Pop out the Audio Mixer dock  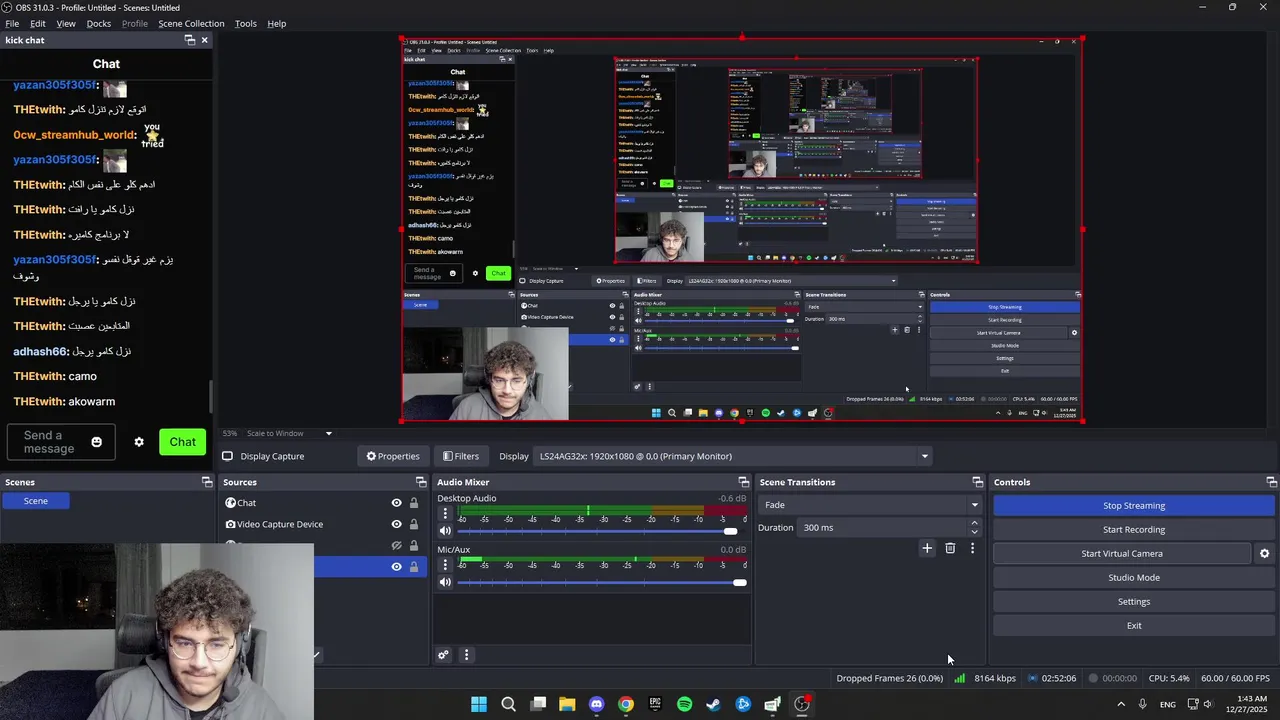click(743, 482)
